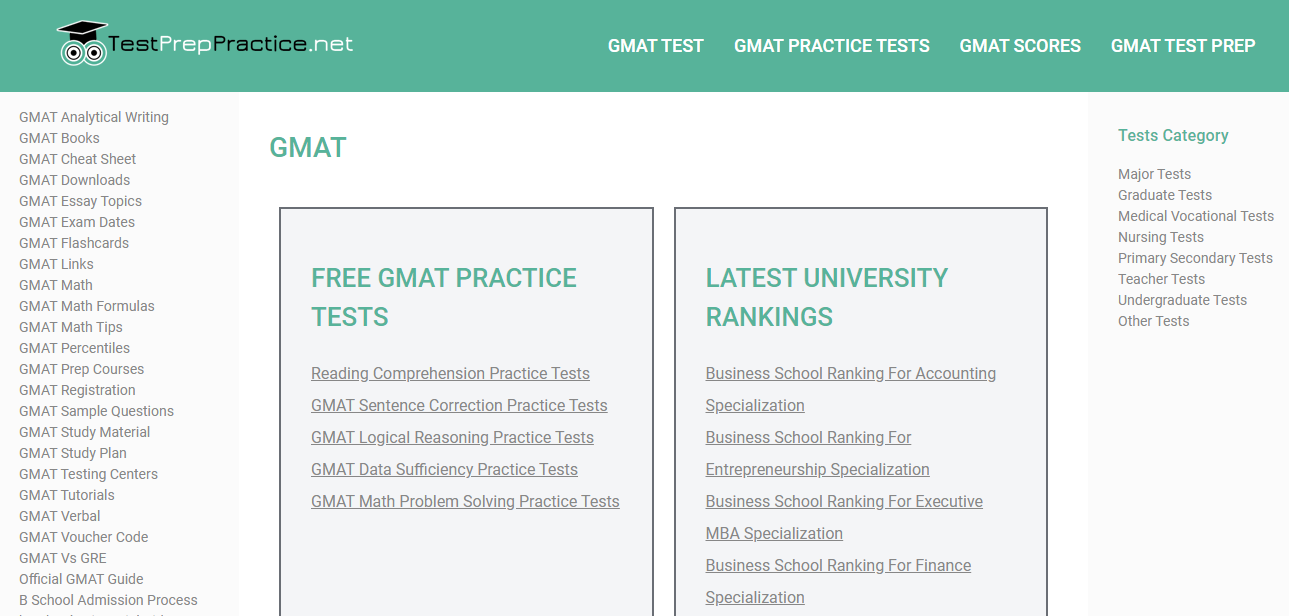Open the GMAT TEST menu item
The height and width of the screenshot is (616, 1289).
coord(655,46)
